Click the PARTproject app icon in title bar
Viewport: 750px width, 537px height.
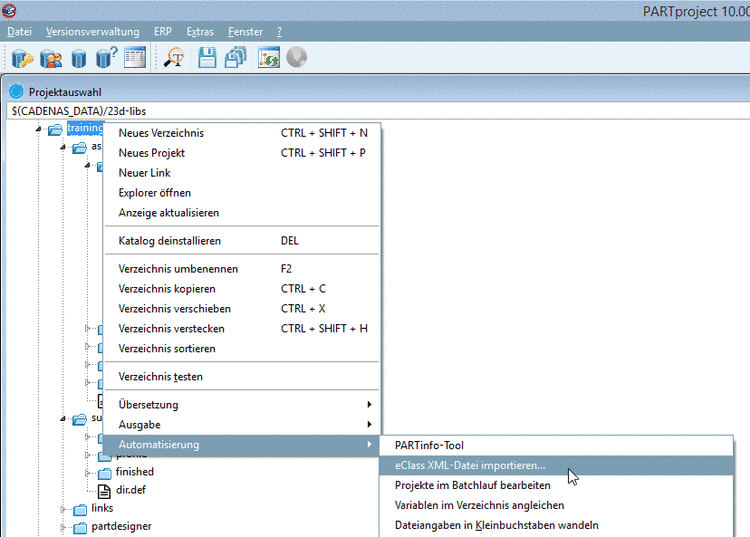pyautogui.click(x=9, y=10)
